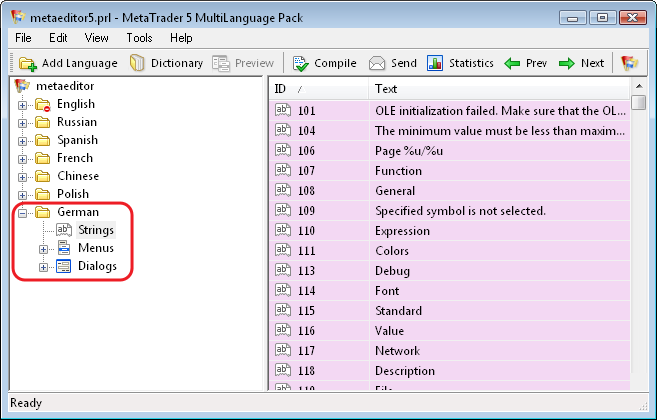The height and width of the screenshot is (420, 657).
Task: Sort by the ID column header
Action: click(319, 89)
